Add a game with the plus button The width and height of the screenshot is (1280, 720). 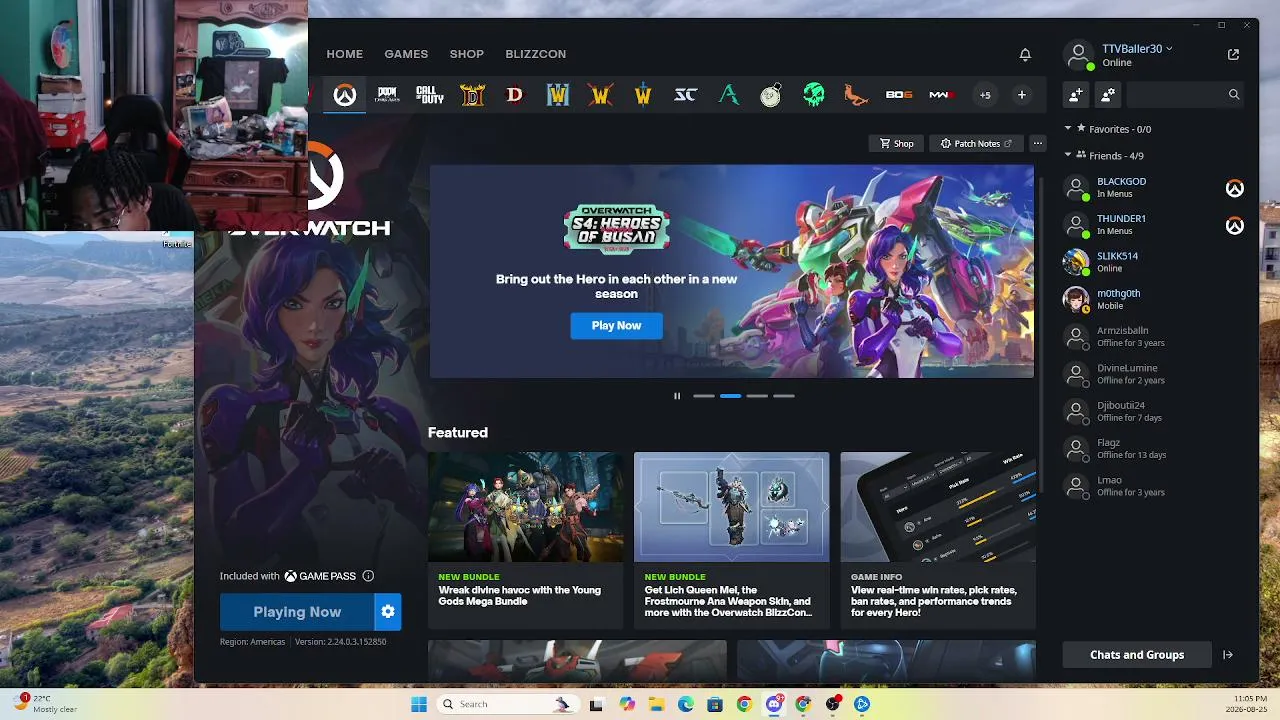coord(1021,95)
